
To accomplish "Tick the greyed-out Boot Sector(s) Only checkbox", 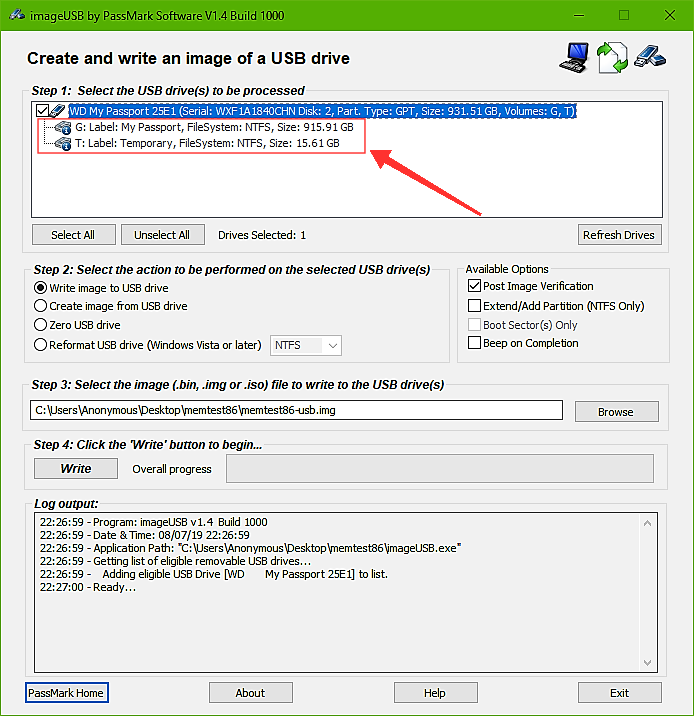I will [474, 325].
